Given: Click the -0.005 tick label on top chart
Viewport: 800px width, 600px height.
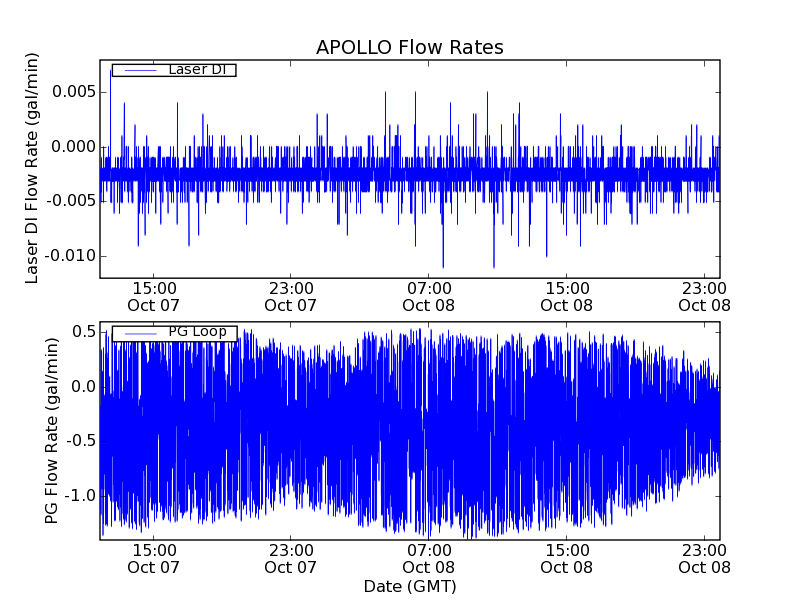Looking at the screenshot, I should (x=71, y=201).
